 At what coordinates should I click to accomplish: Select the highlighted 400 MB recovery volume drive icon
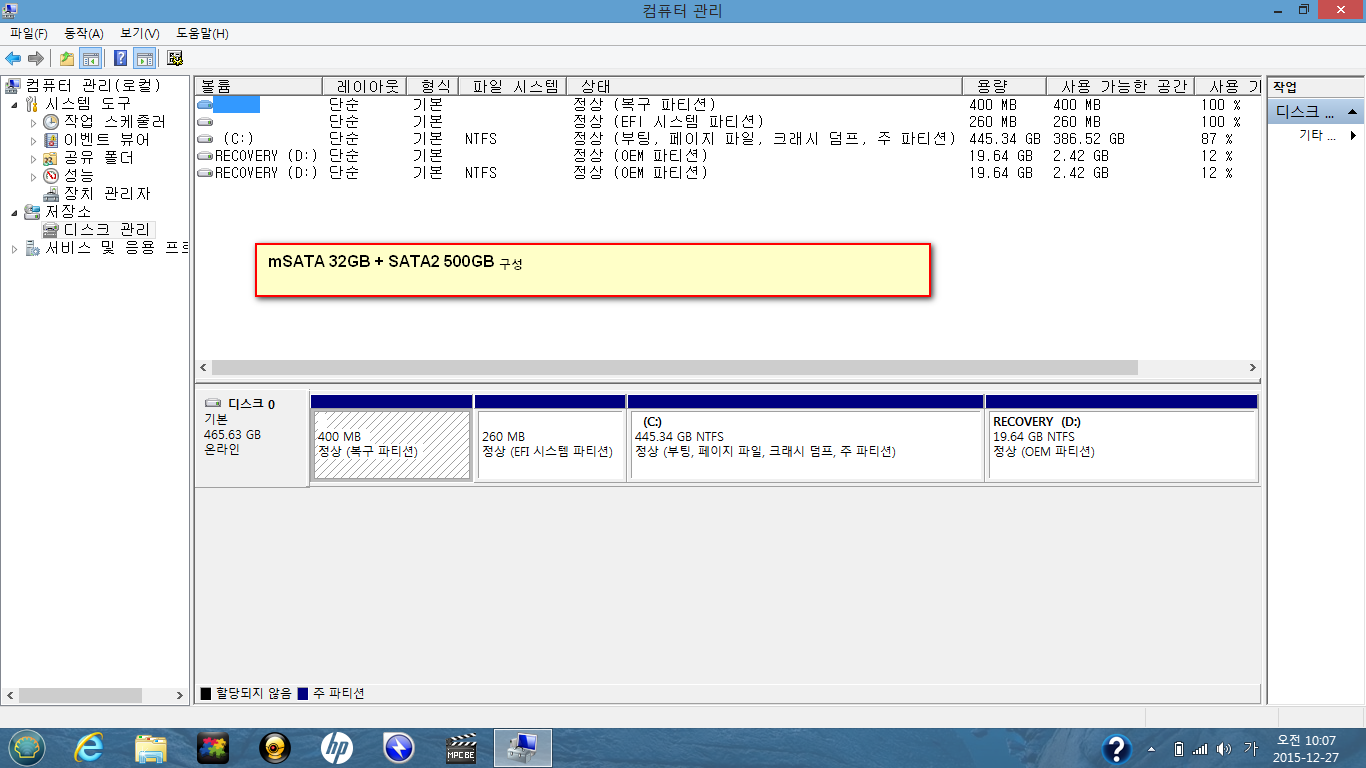pos(205,104)
